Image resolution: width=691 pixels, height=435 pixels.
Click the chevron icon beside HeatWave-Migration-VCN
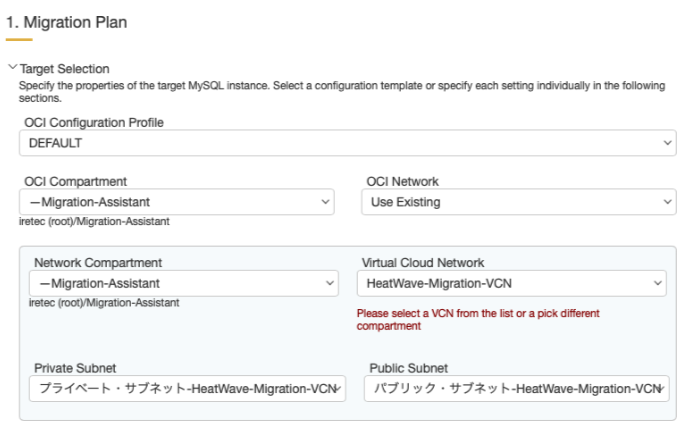658,284
